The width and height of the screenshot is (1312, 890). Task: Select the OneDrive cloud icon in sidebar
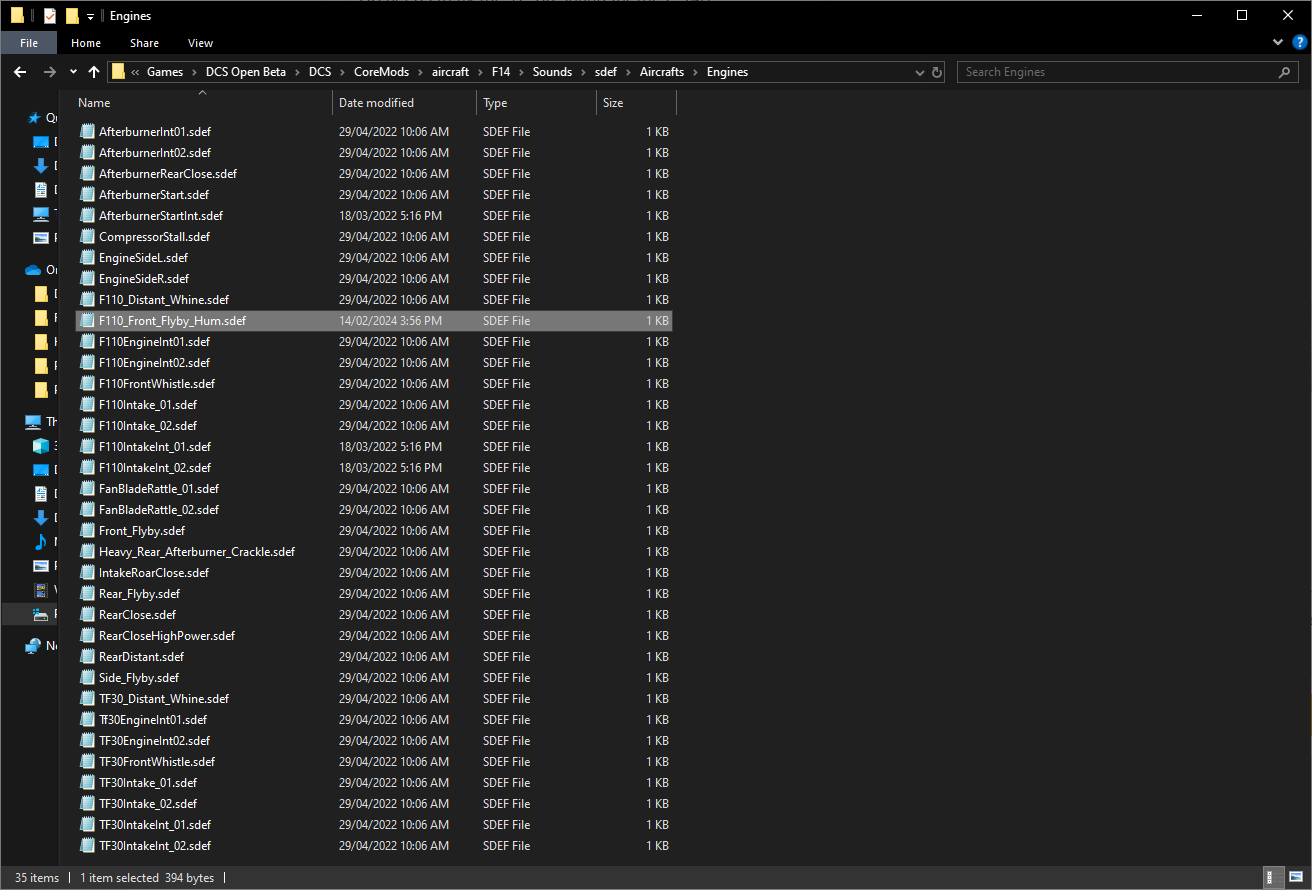[x=33, y=270]
